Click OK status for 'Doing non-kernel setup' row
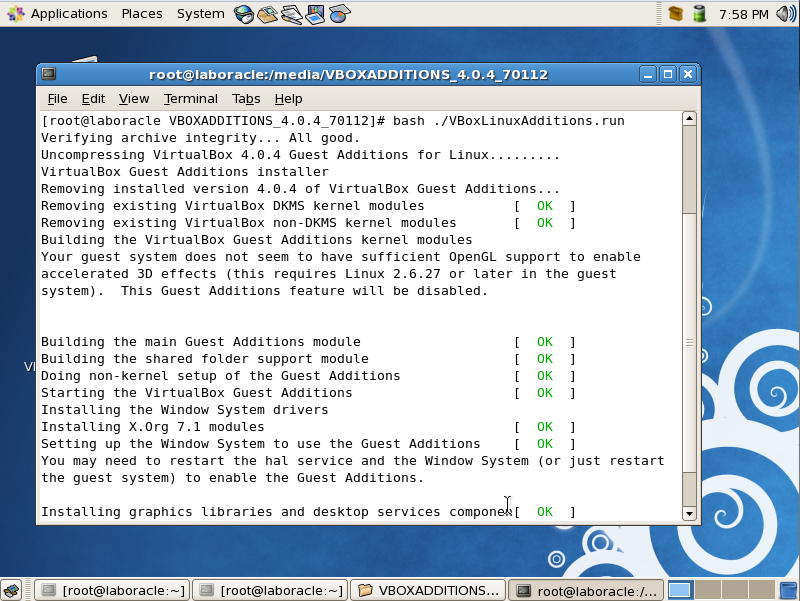Image resolution: width=800 pixels, height=601 pixels. pyautogui.click(x=544, y=375)
